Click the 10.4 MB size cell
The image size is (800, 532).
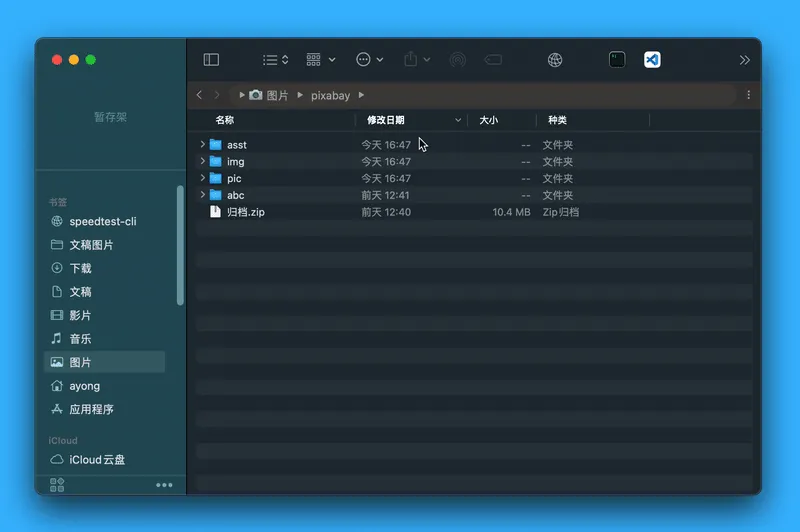click(x=511, y=212)
